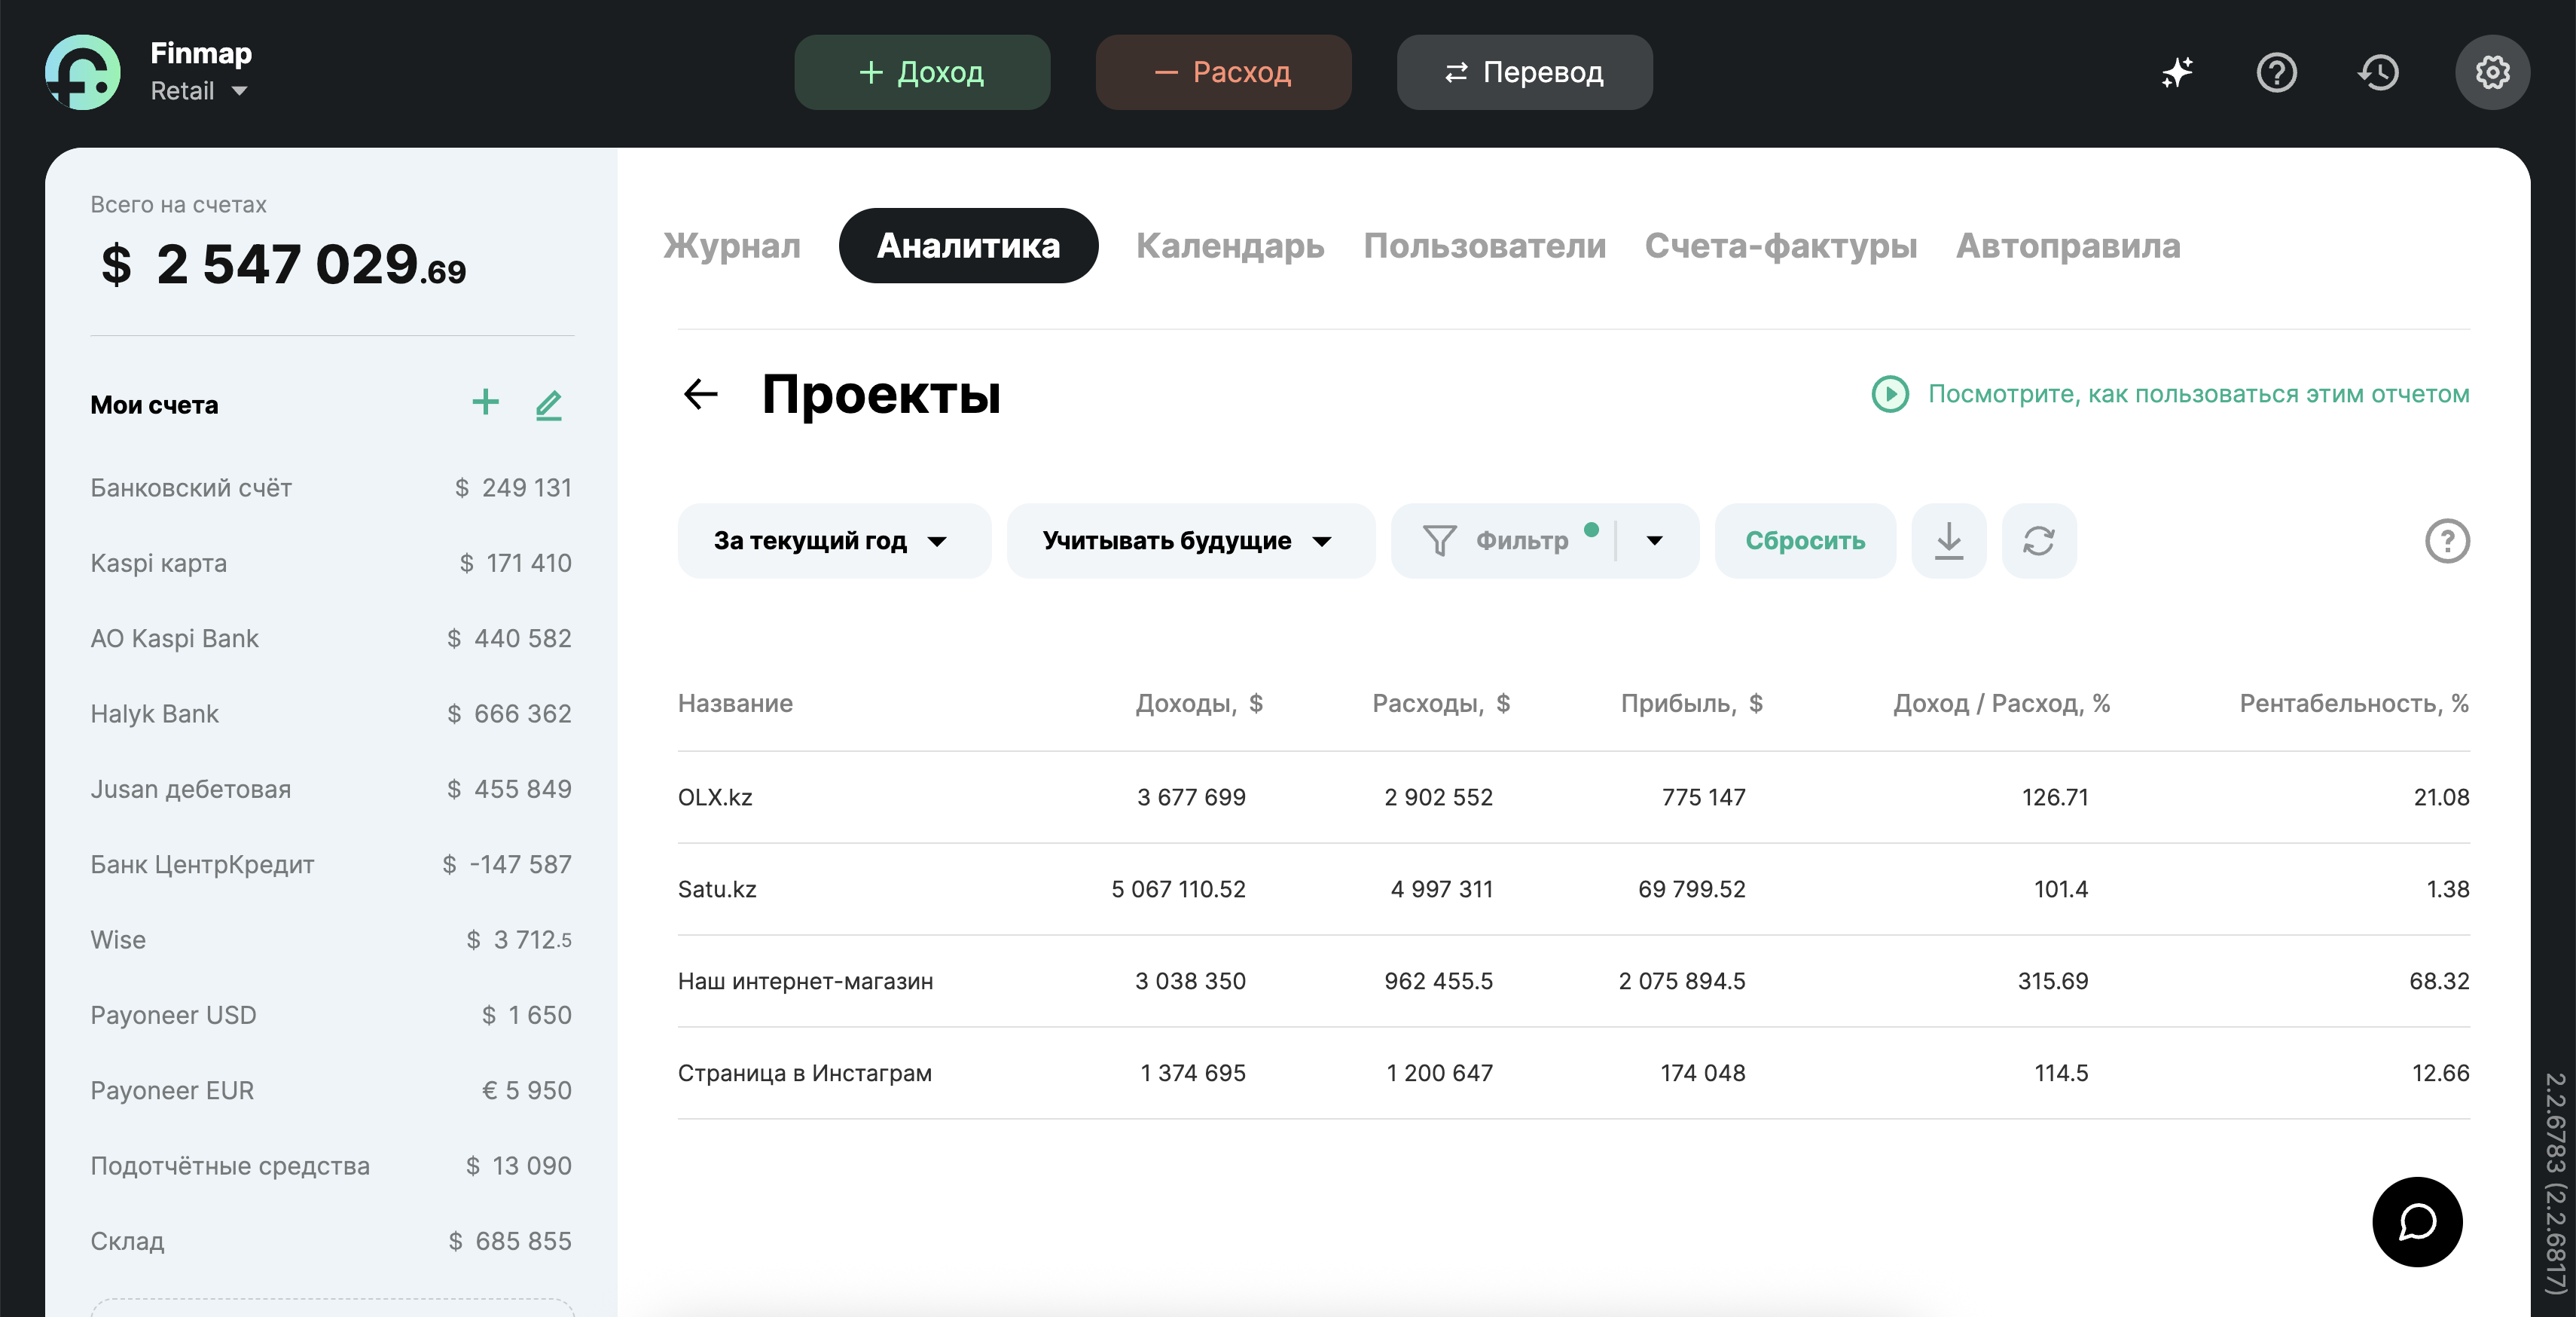Select the Jusan дебетовая account
The width and height of the screenshot is (2576, 1317).
(x=331, y=789)
